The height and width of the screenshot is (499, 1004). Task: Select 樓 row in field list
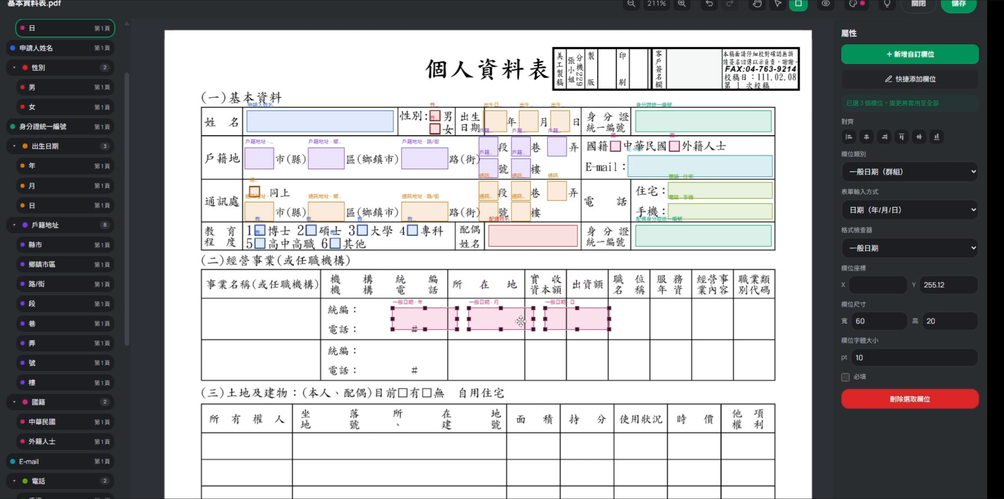(x=65, y=383)
